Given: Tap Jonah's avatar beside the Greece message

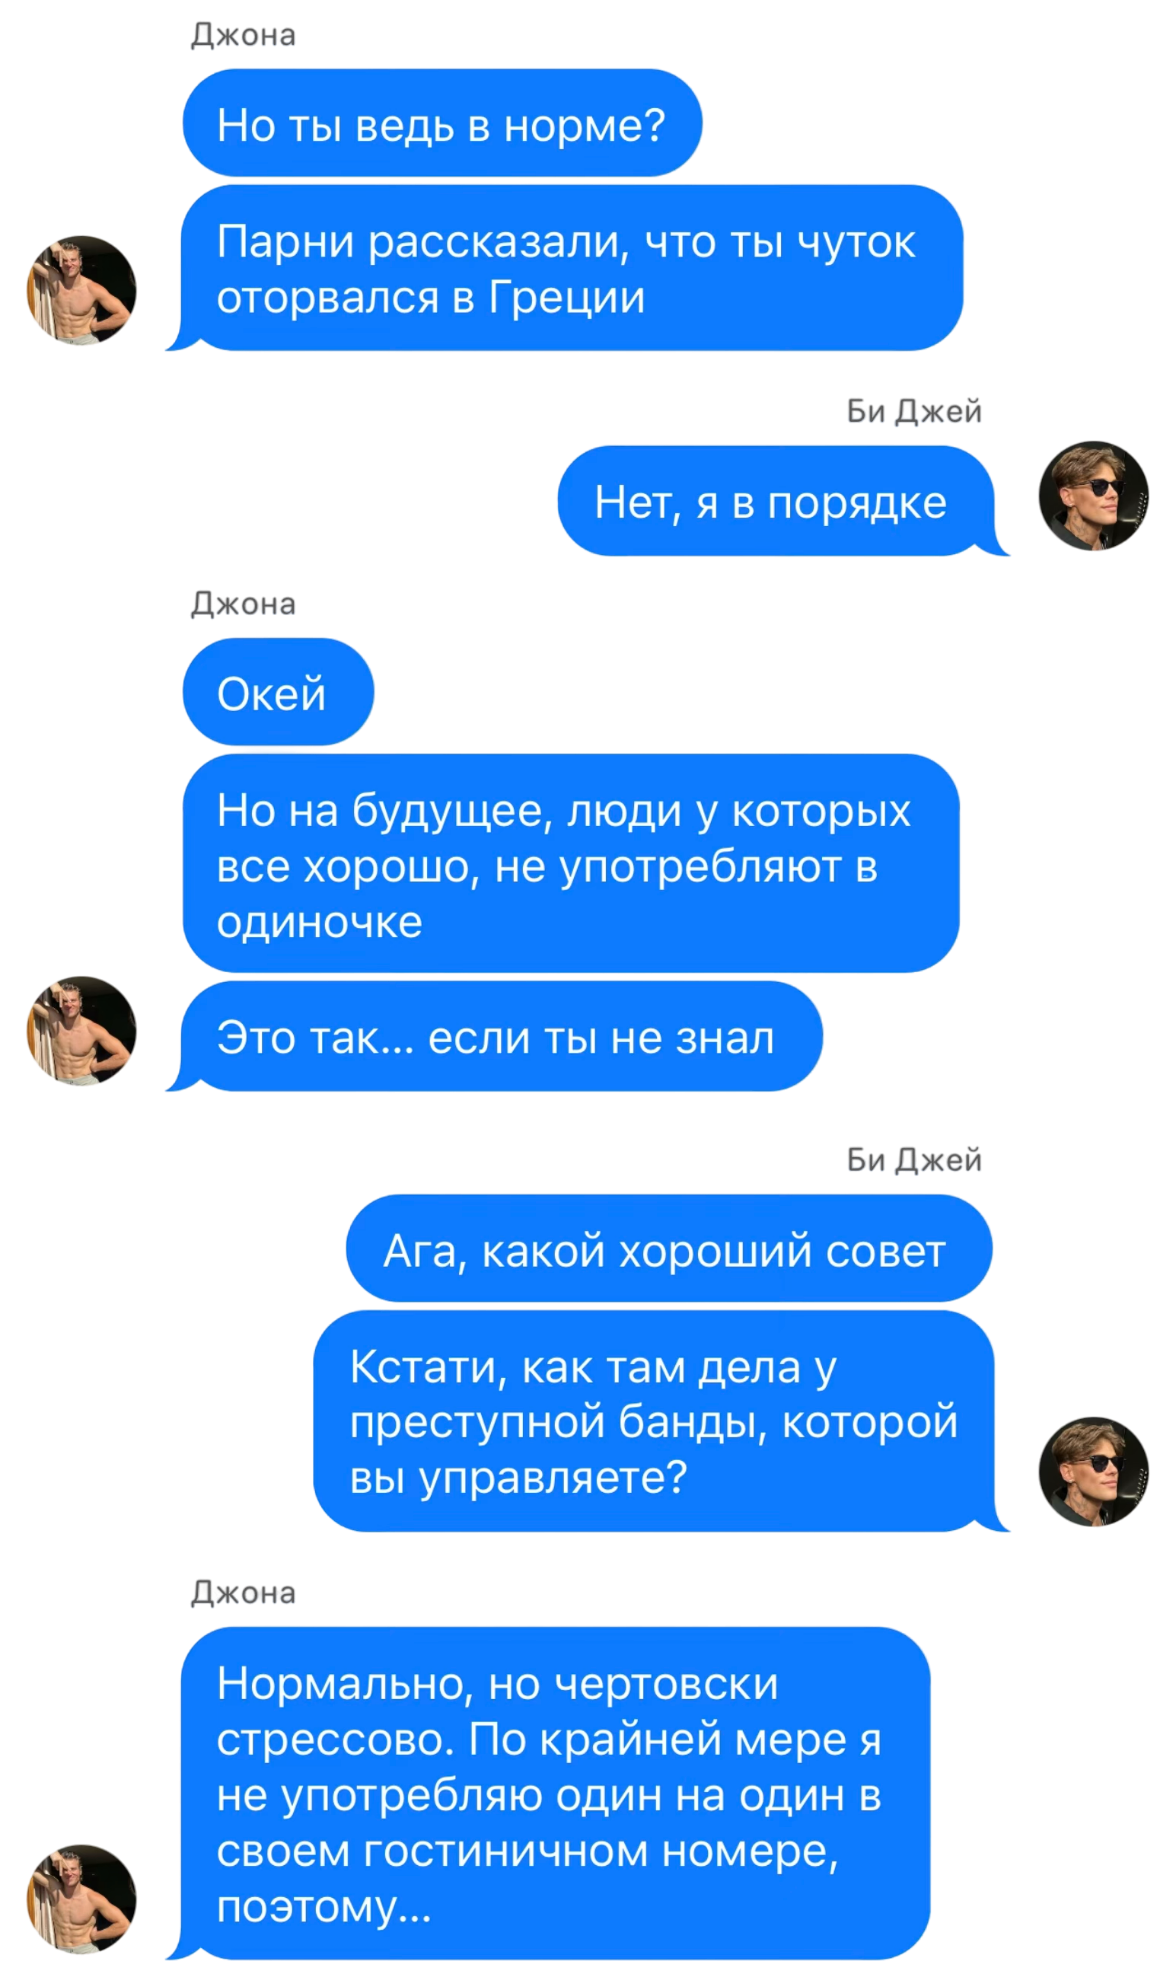Looking at the screenshot, I should [x=81, y=291].
